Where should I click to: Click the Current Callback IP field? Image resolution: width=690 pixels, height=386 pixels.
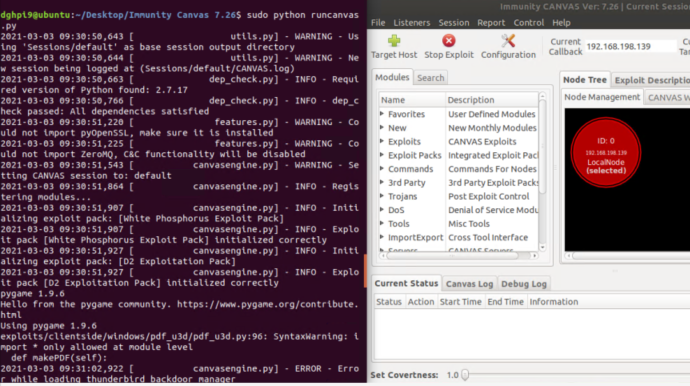630,46
